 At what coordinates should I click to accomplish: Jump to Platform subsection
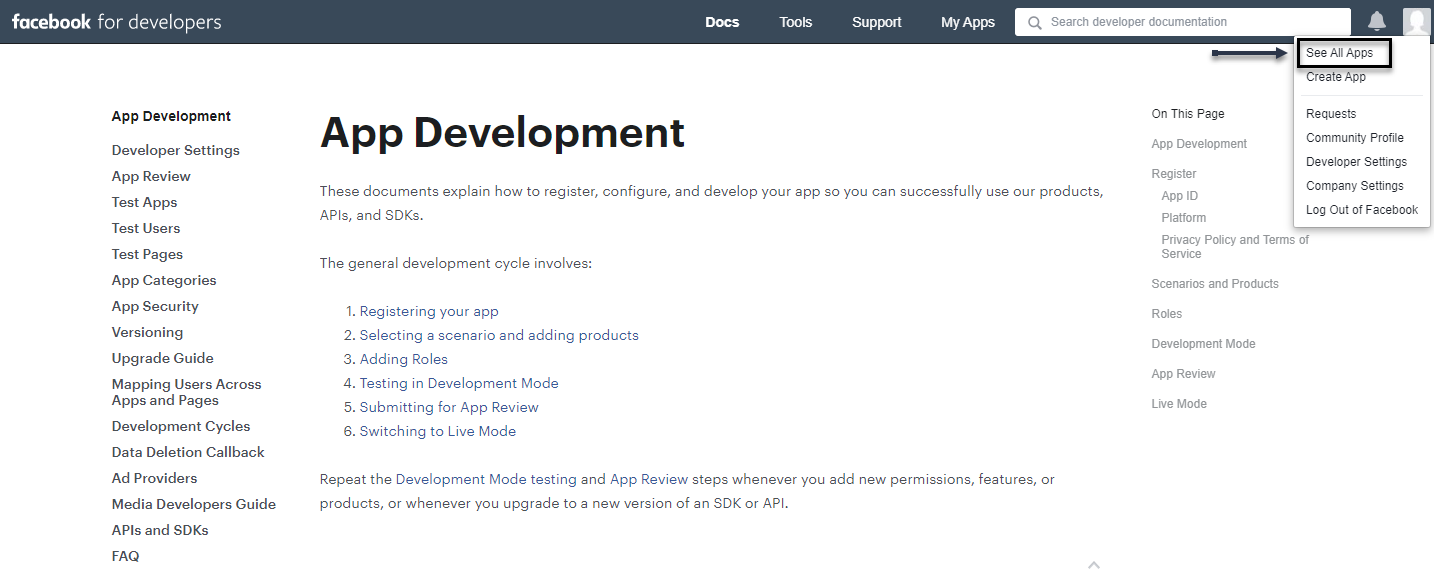pos(1184,218)
